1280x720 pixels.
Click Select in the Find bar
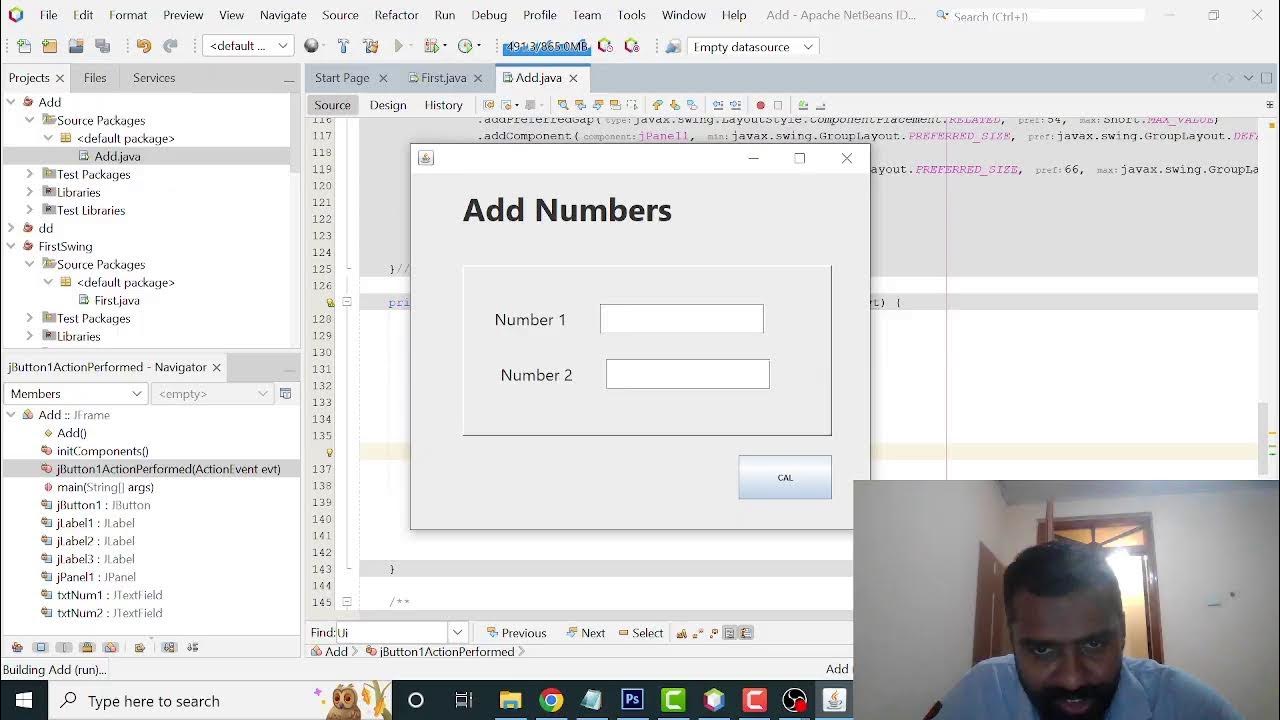tap(641, 632)
